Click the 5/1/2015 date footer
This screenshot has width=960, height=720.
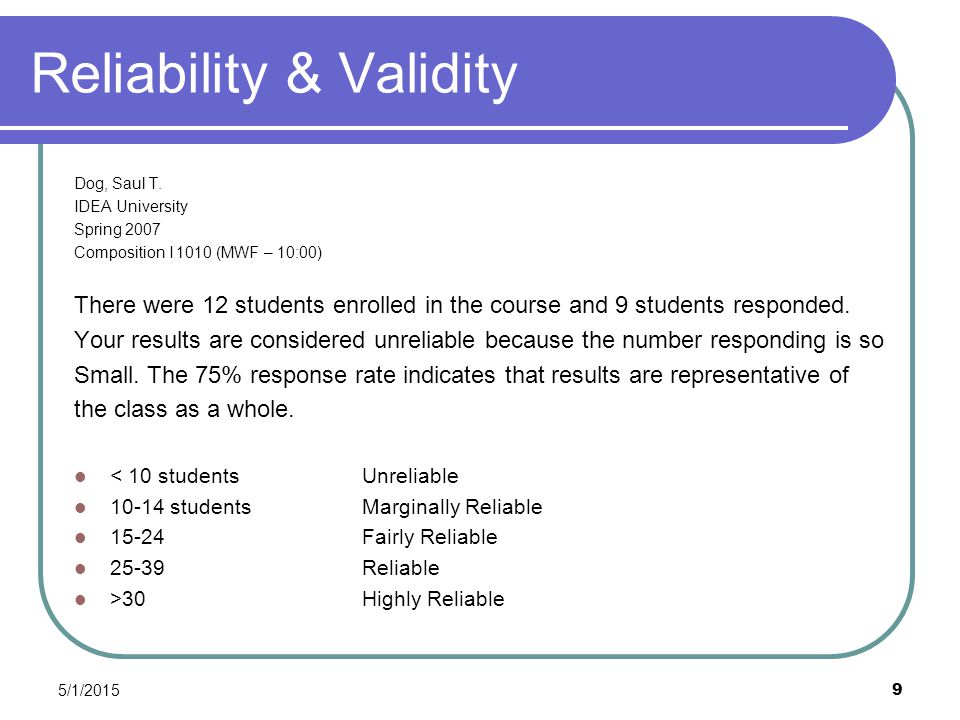coord(89,691)
